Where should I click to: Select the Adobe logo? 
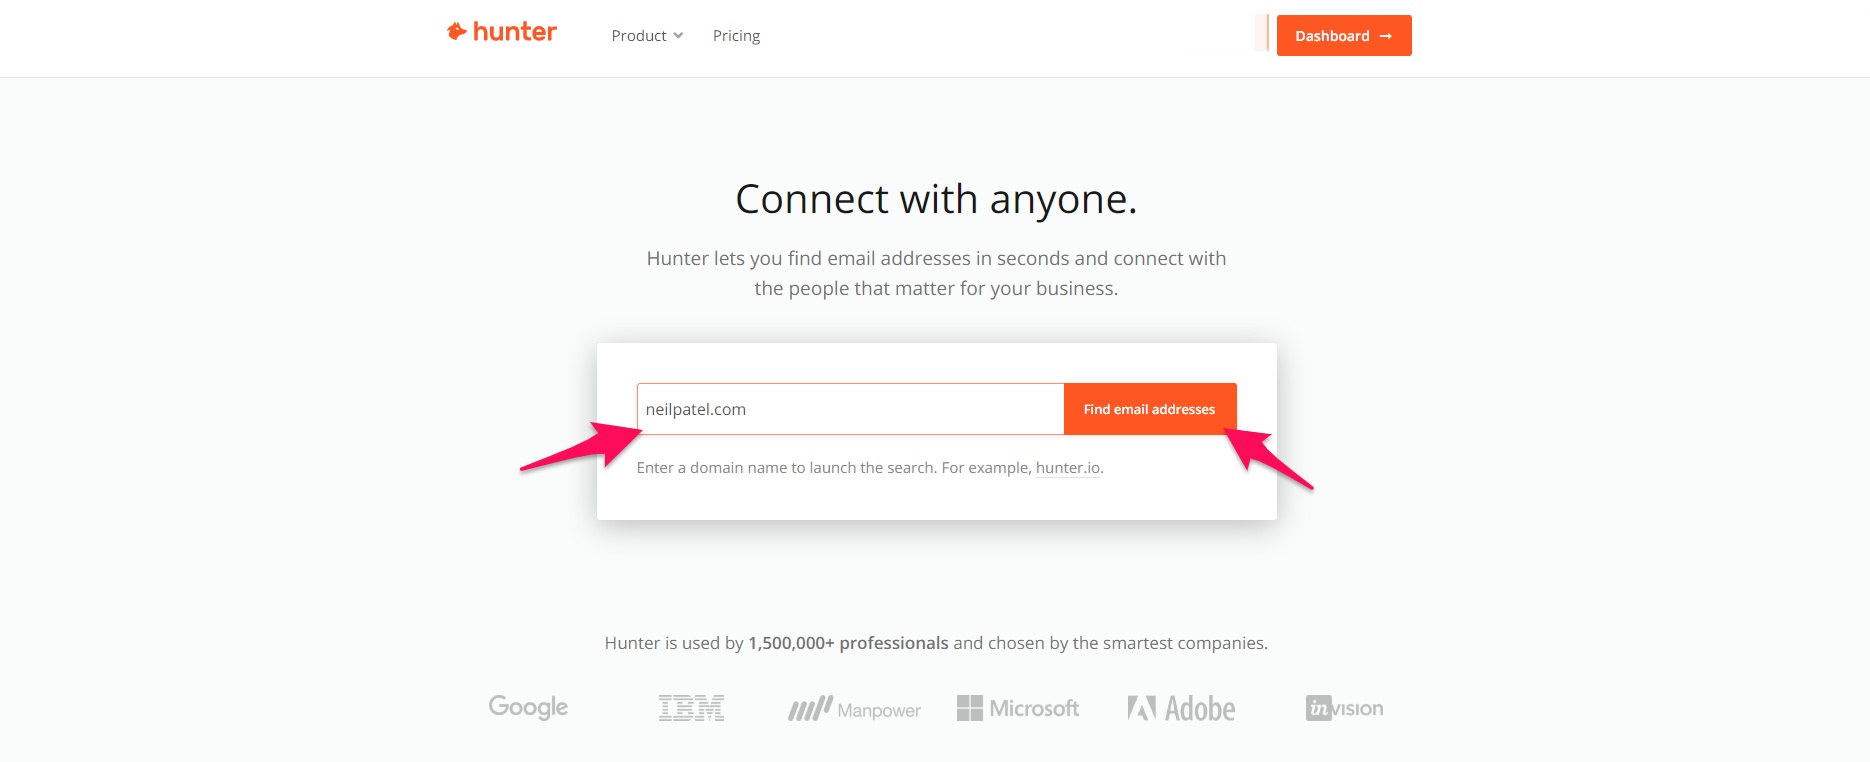[x=1180, y=707]
